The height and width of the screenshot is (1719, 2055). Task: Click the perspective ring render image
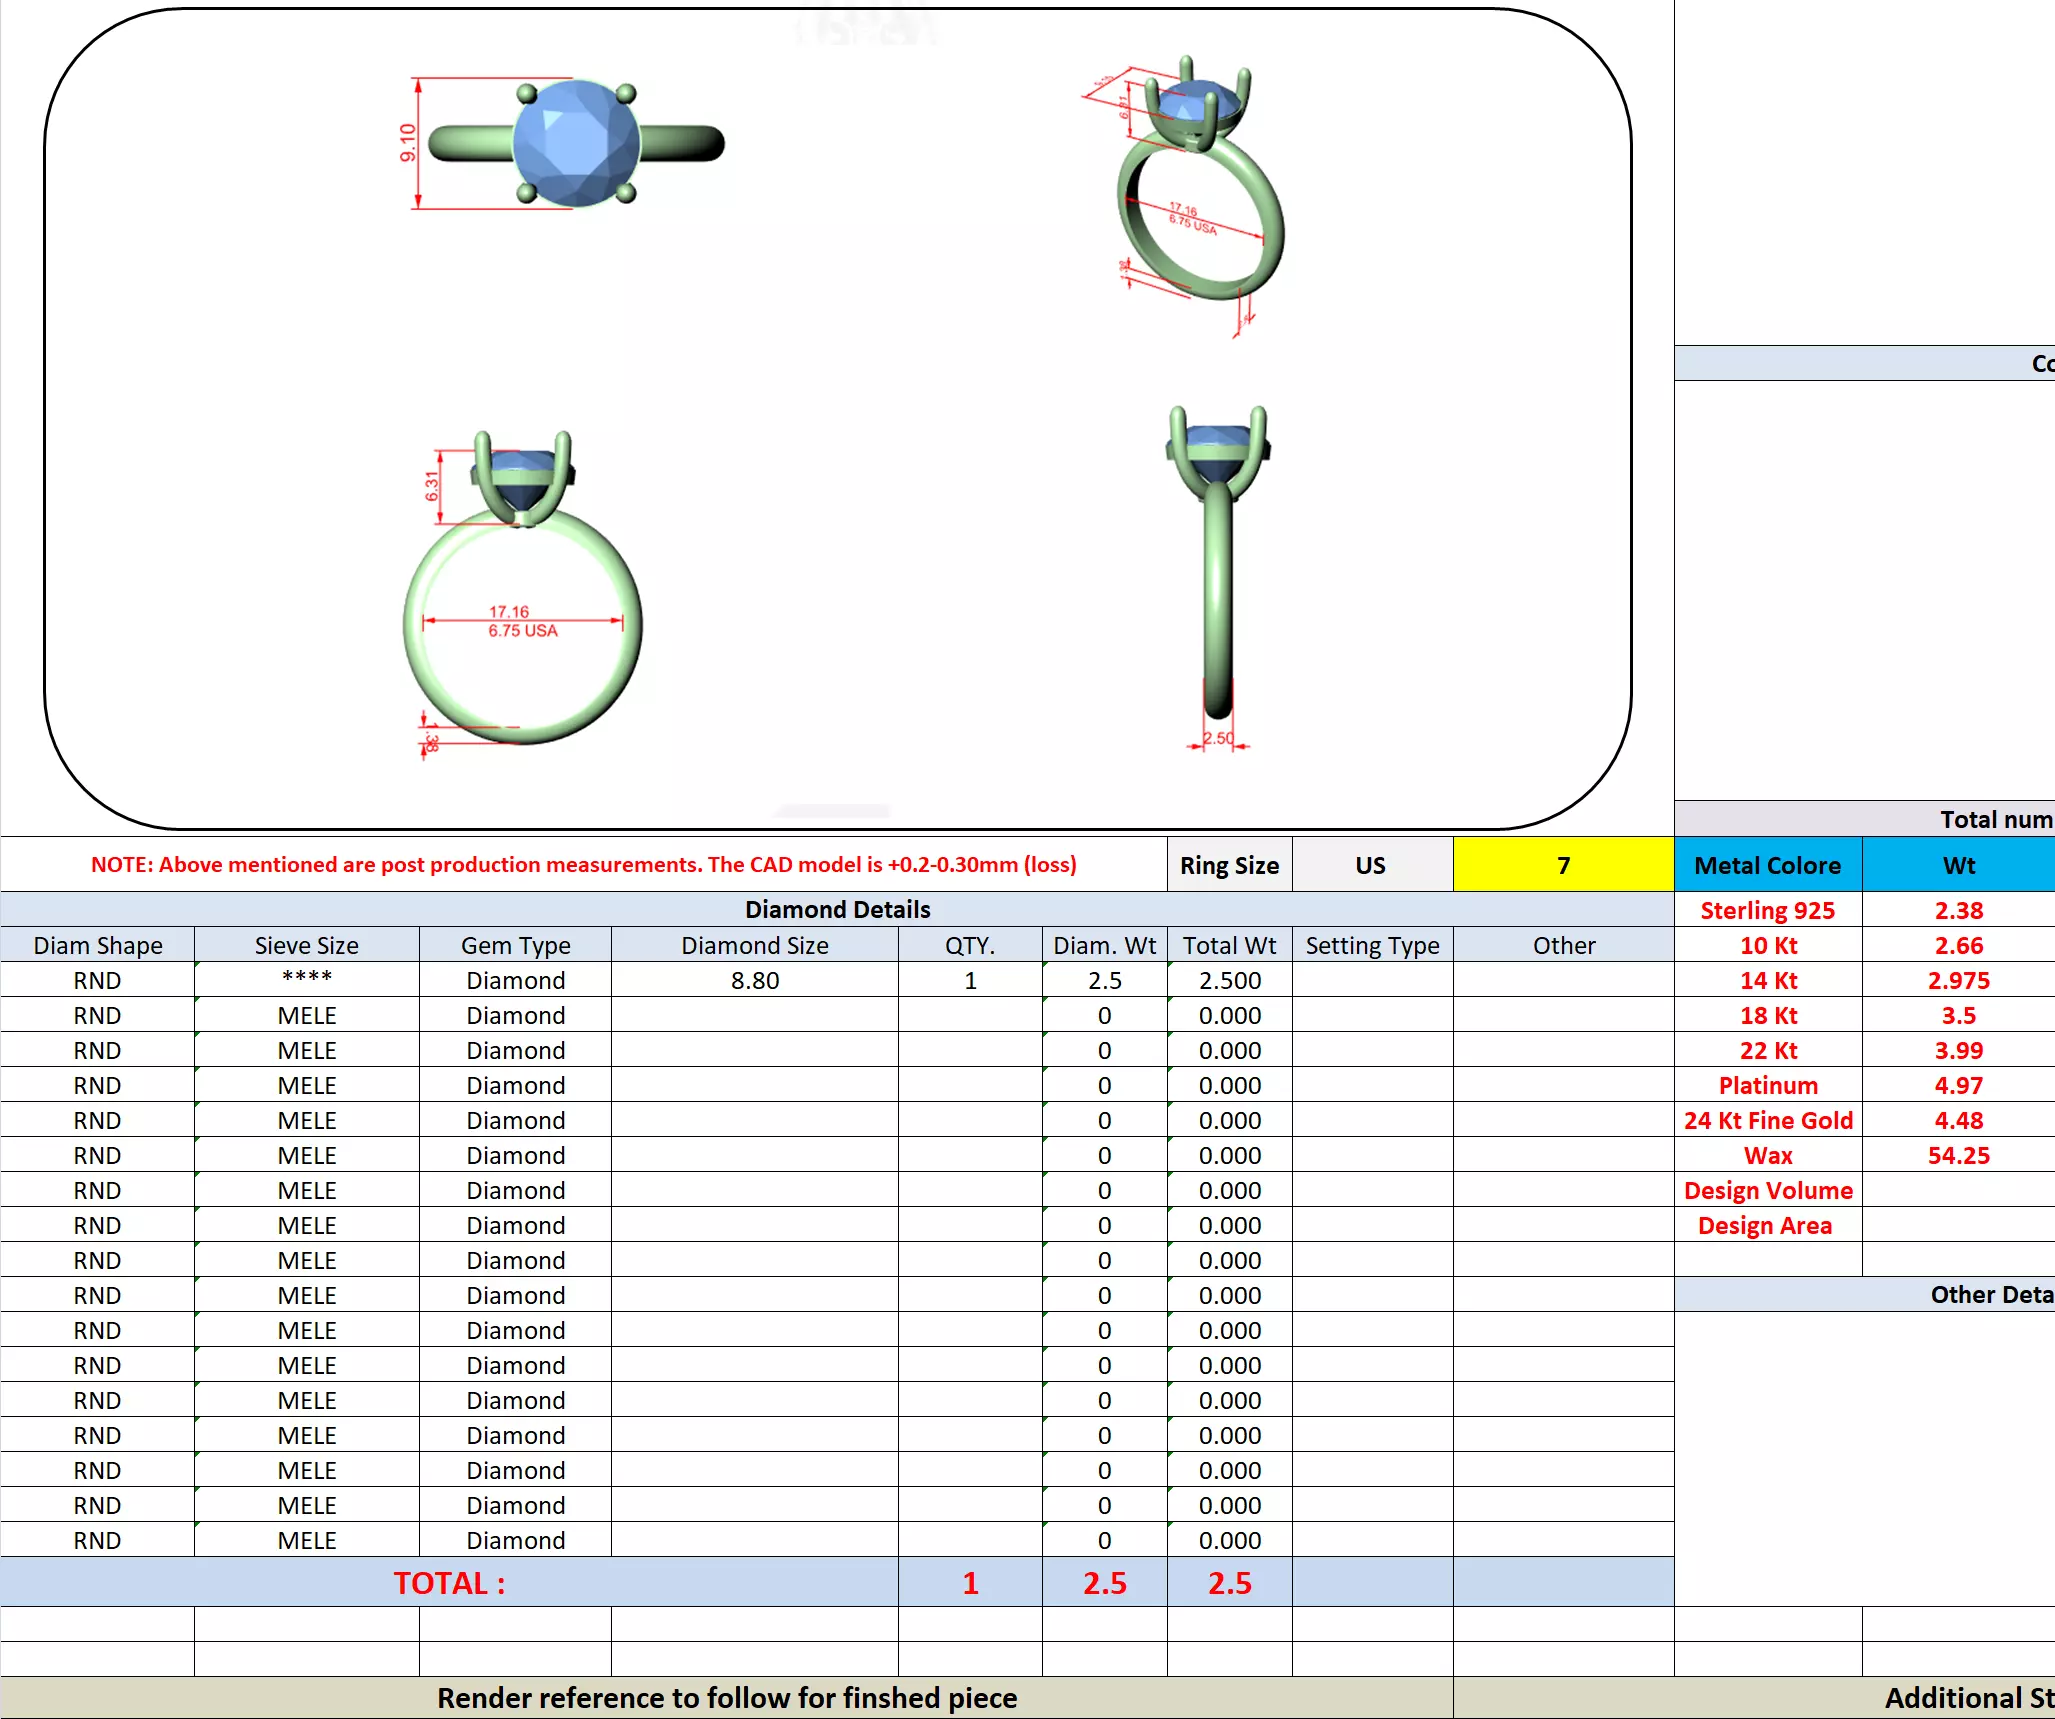(x=1195, y=190)
